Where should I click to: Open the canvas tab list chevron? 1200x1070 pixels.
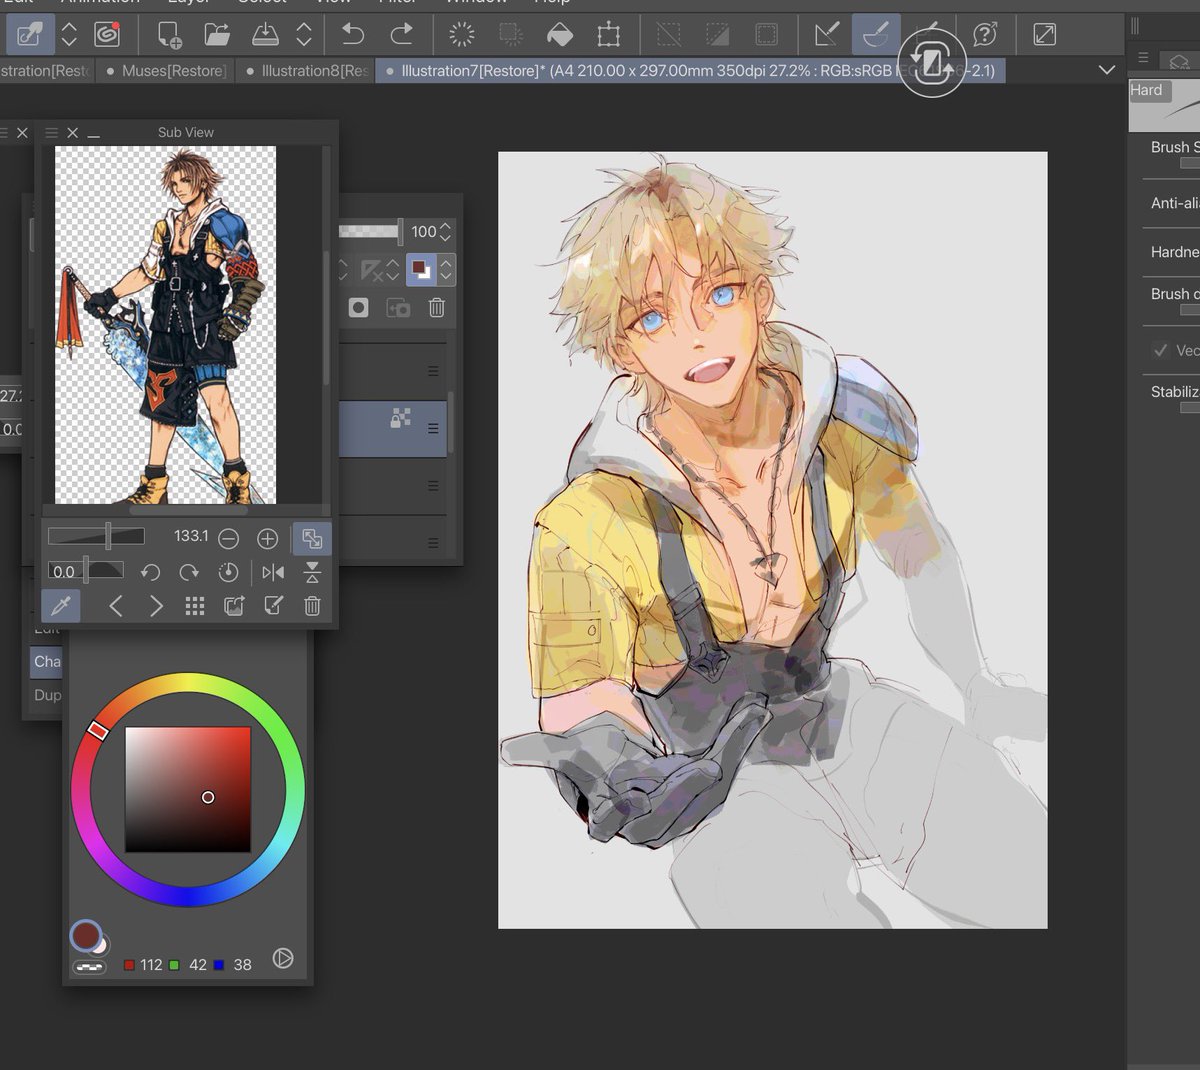(x=1107, y=70)
